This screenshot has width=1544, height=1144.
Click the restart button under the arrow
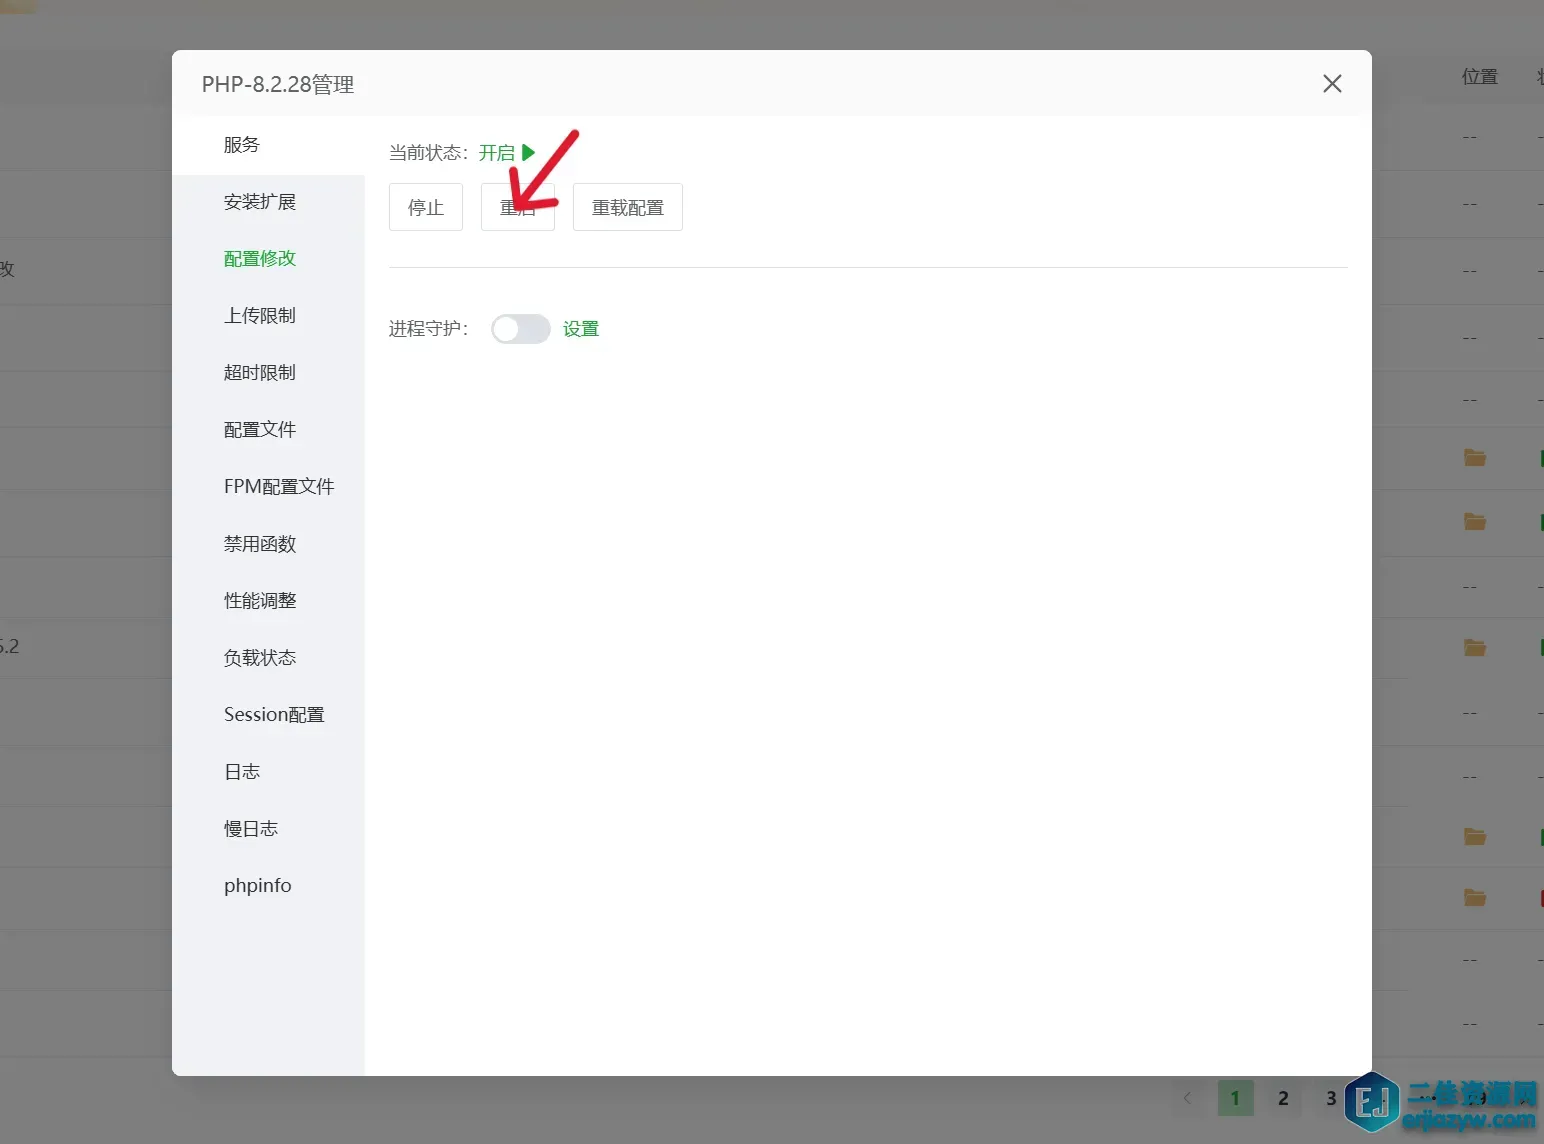(517, 208)
